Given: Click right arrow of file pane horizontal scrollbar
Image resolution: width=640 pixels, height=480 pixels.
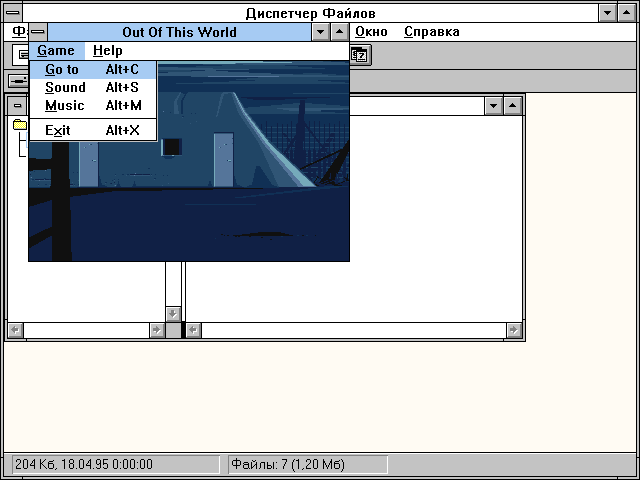Looking at the screenshot, I should tap(514, 330).
